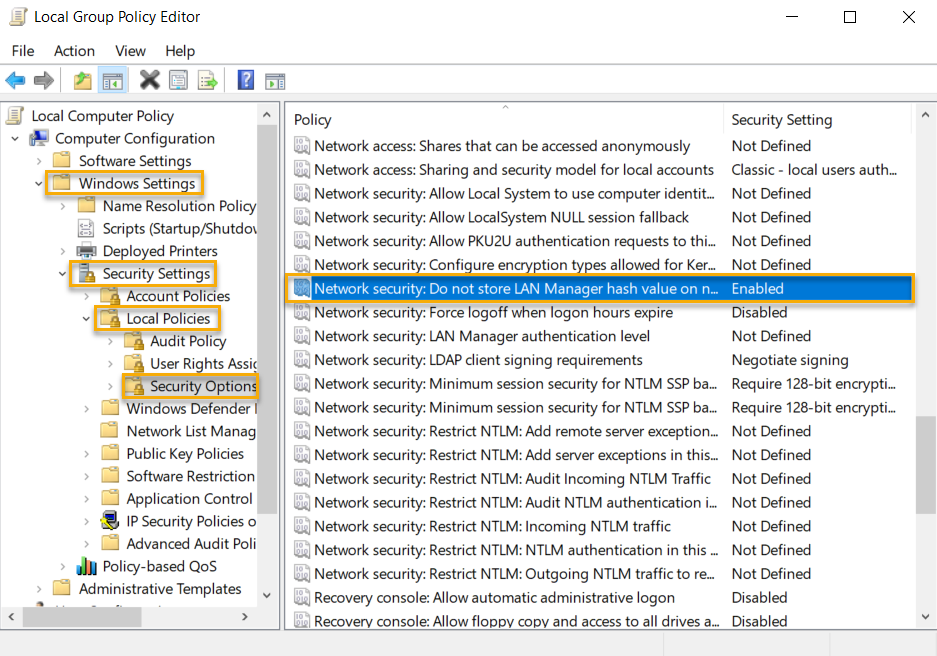Click the Forward navigation arrow icon
Viewport: 937px width, 656px height.
pos(42,80)
